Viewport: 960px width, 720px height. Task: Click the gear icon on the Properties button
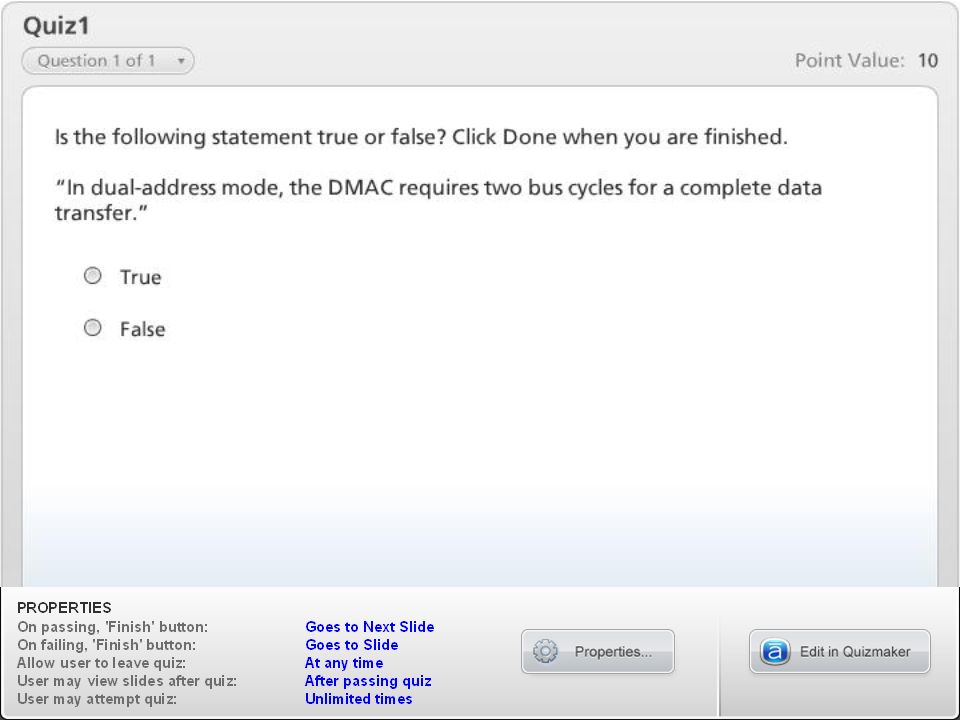[545, 651]
